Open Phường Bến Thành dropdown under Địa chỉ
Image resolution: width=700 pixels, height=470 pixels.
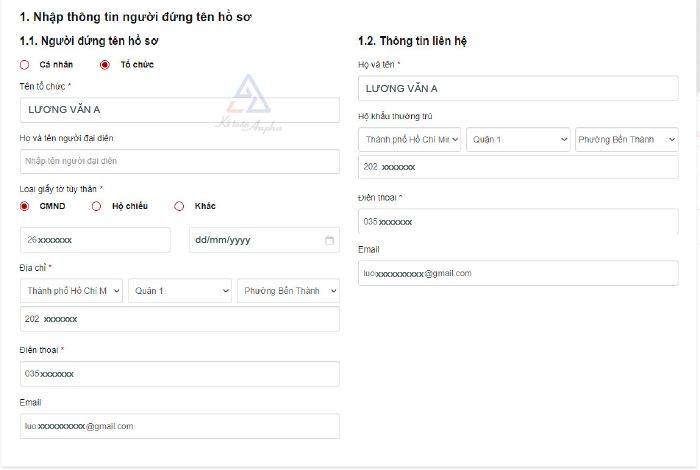288,291
